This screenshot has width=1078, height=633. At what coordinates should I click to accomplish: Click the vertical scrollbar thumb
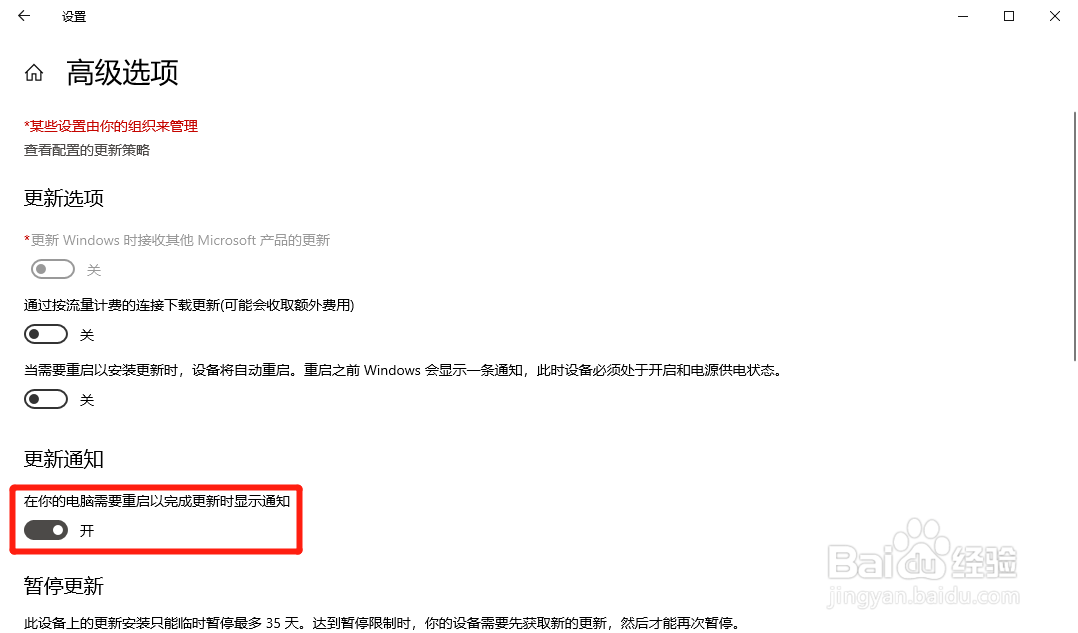click(1075, 236)
